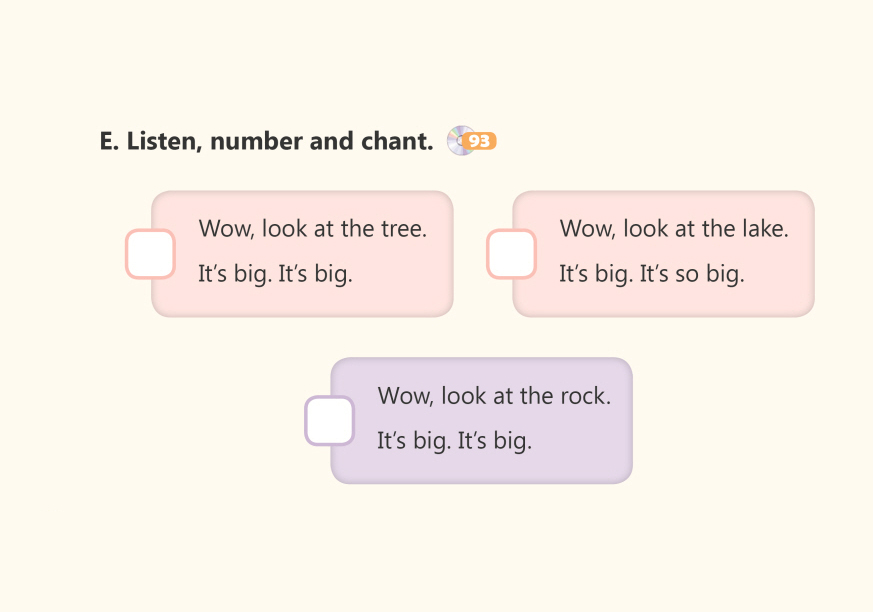Image resolution: width=873 pixels, height=612 pixels.
Task: Select the number box beside the lake chant
Action: point(511,254)
